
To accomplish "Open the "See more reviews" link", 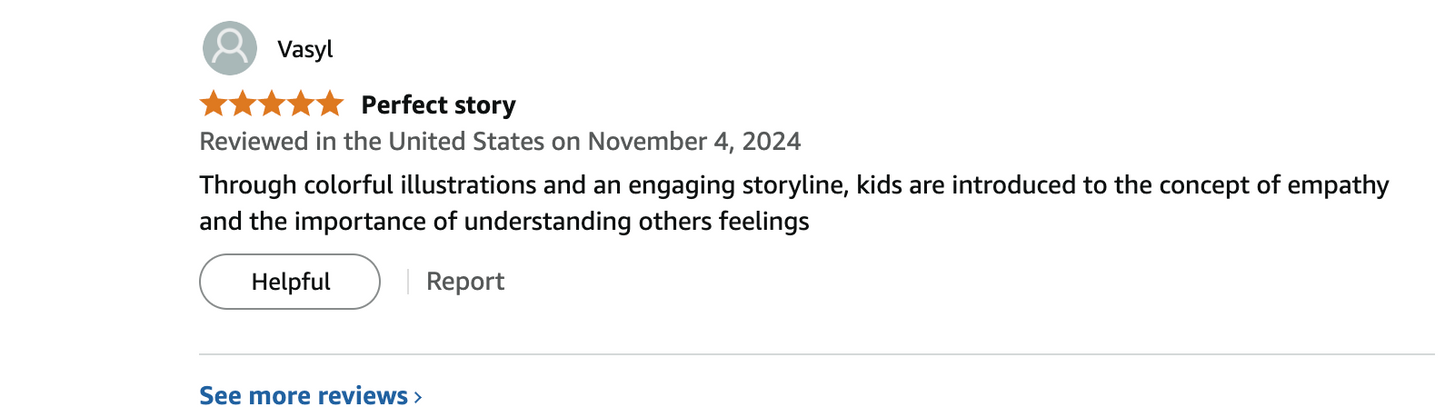I will [x=303, y=396].
